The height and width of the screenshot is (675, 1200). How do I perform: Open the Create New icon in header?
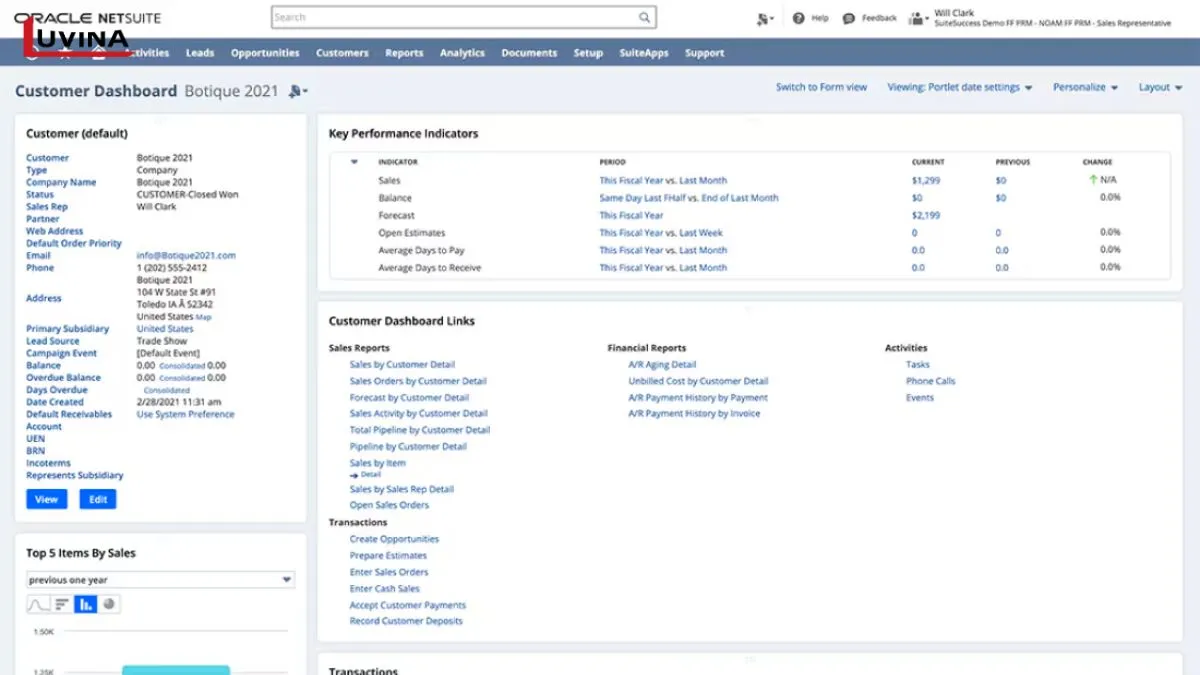coord(765,18)
